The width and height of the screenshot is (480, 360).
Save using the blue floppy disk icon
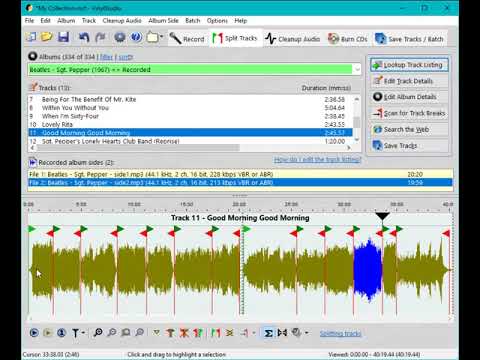[x=63, y=37]
